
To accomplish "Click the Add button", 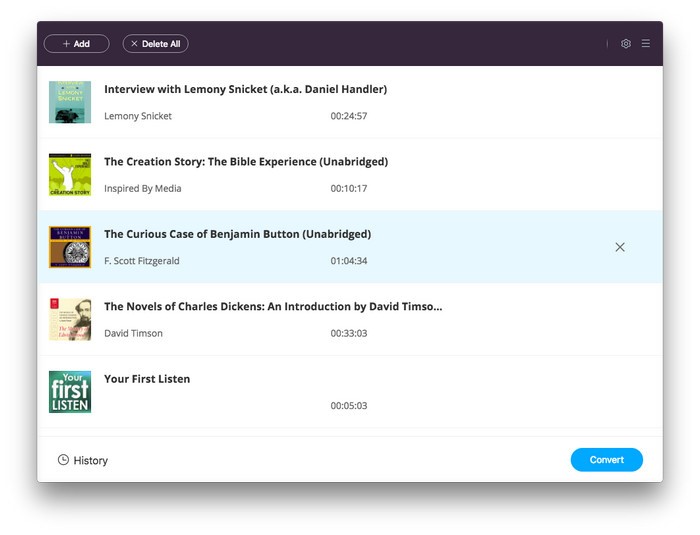I will coord(76,44).
